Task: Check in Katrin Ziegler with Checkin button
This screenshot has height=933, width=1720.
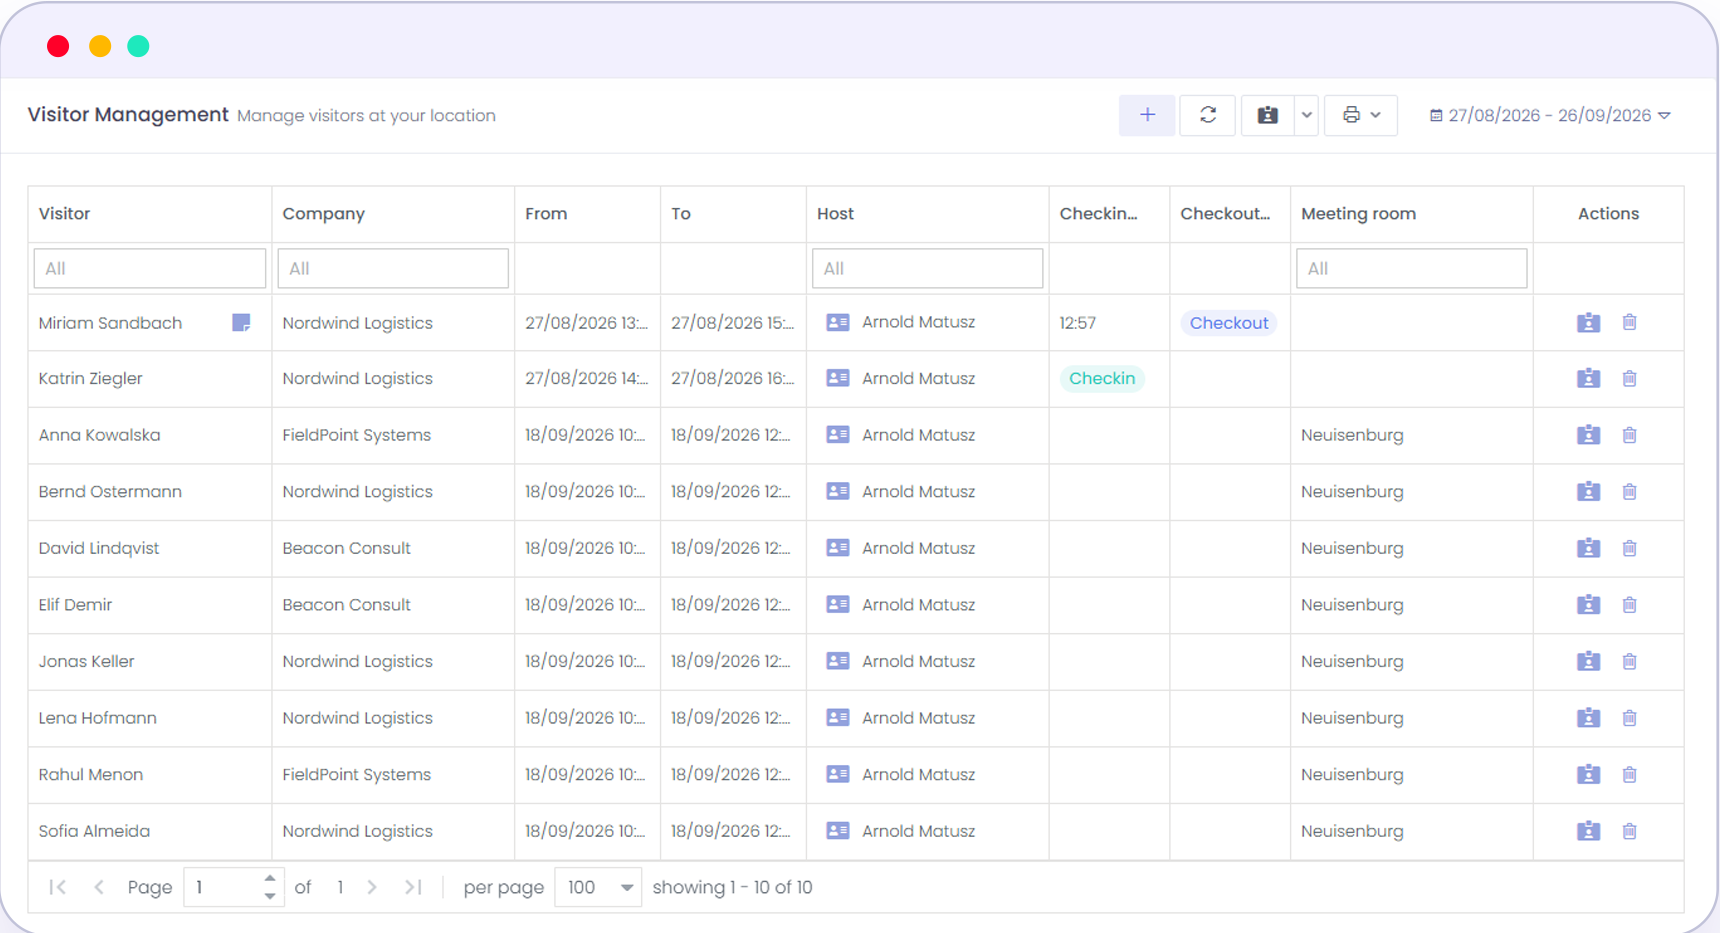Action: click(1102, 378)
